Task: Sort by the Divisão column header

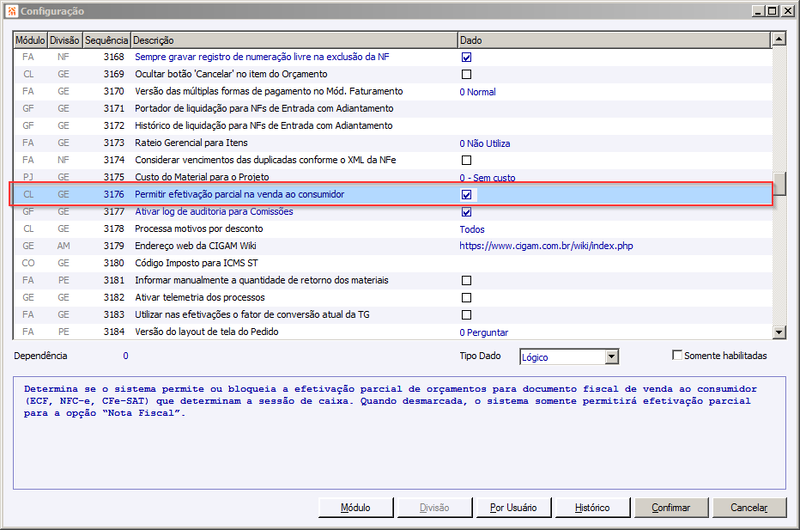Action: pyautogui.click(x=64, y=40)
